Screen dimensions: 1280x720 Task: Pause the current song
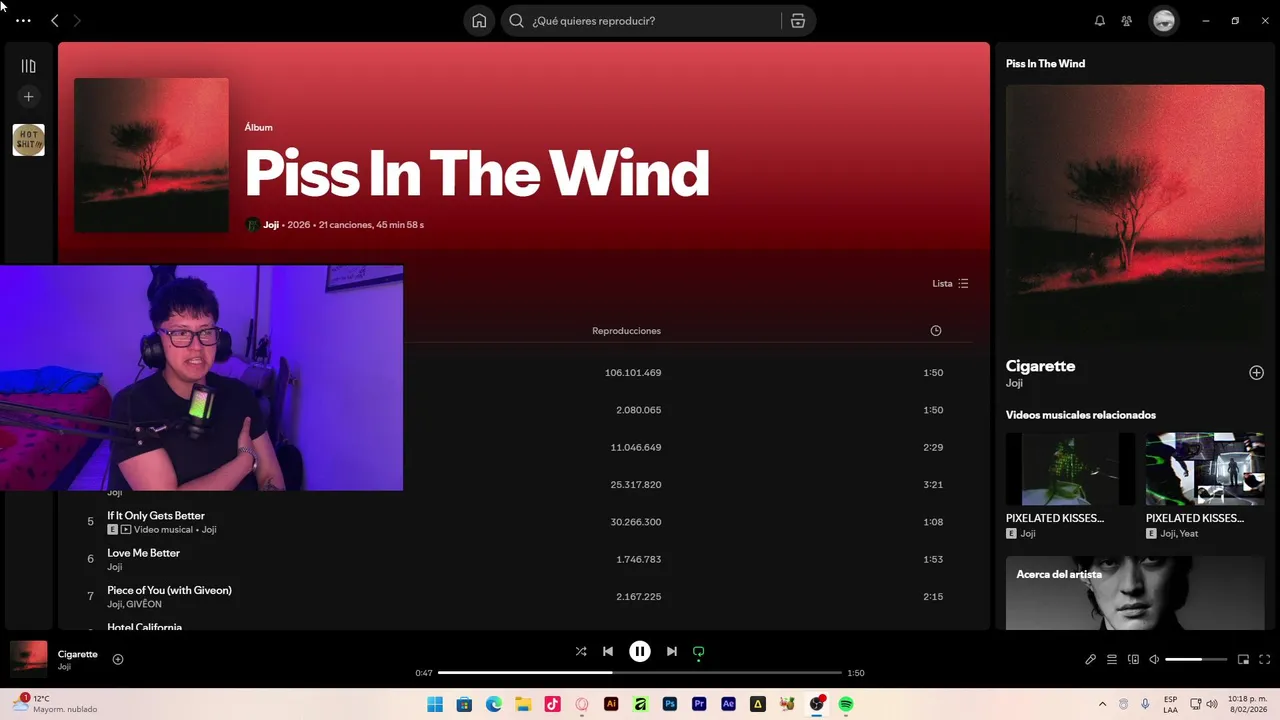coord(640,651)
